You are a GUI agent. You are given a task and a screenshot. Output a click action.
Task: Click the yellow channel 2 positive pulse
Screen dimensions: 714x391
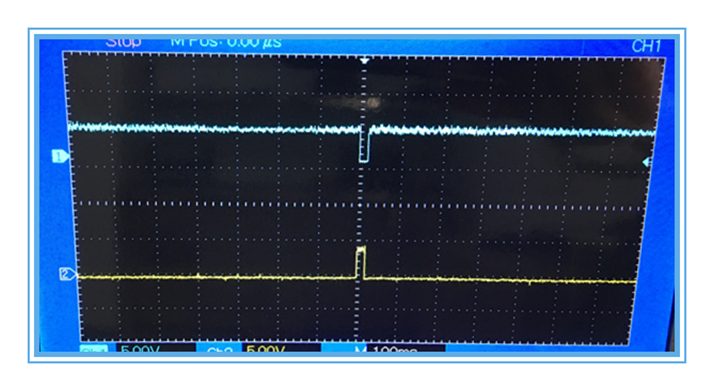(x=360, y=262)
